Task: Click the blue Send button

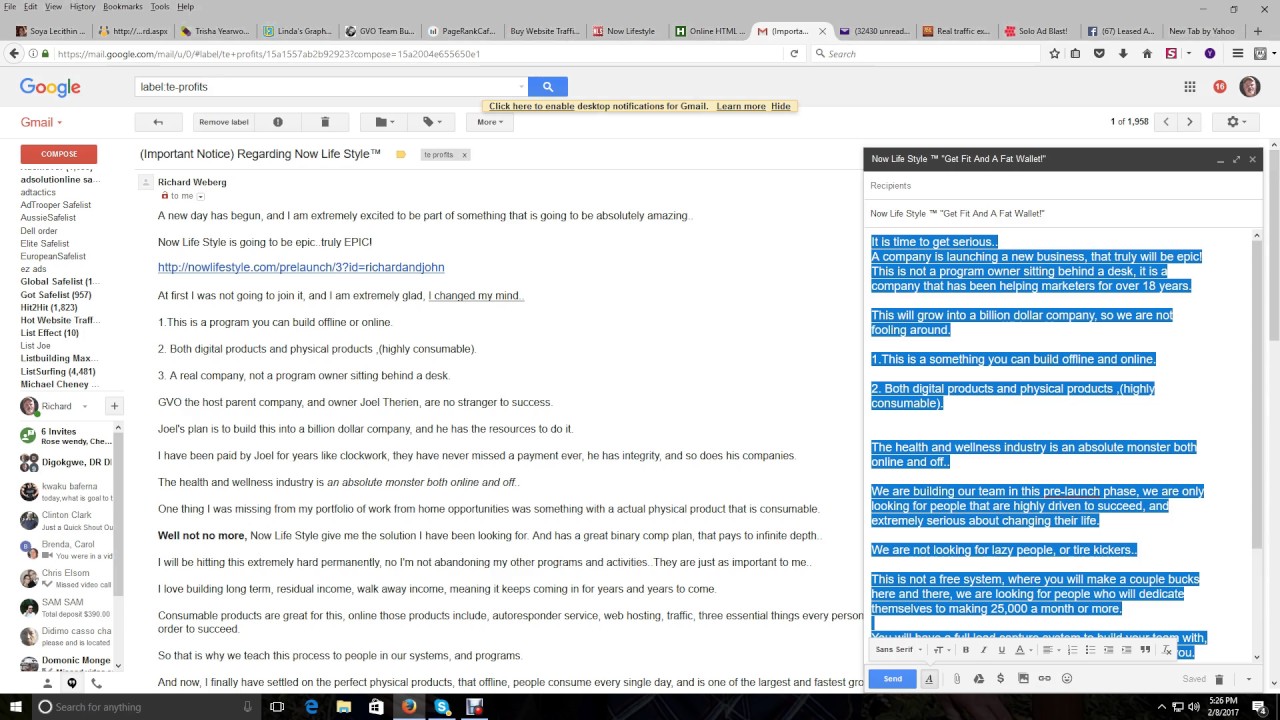Action: coord(892,679)
